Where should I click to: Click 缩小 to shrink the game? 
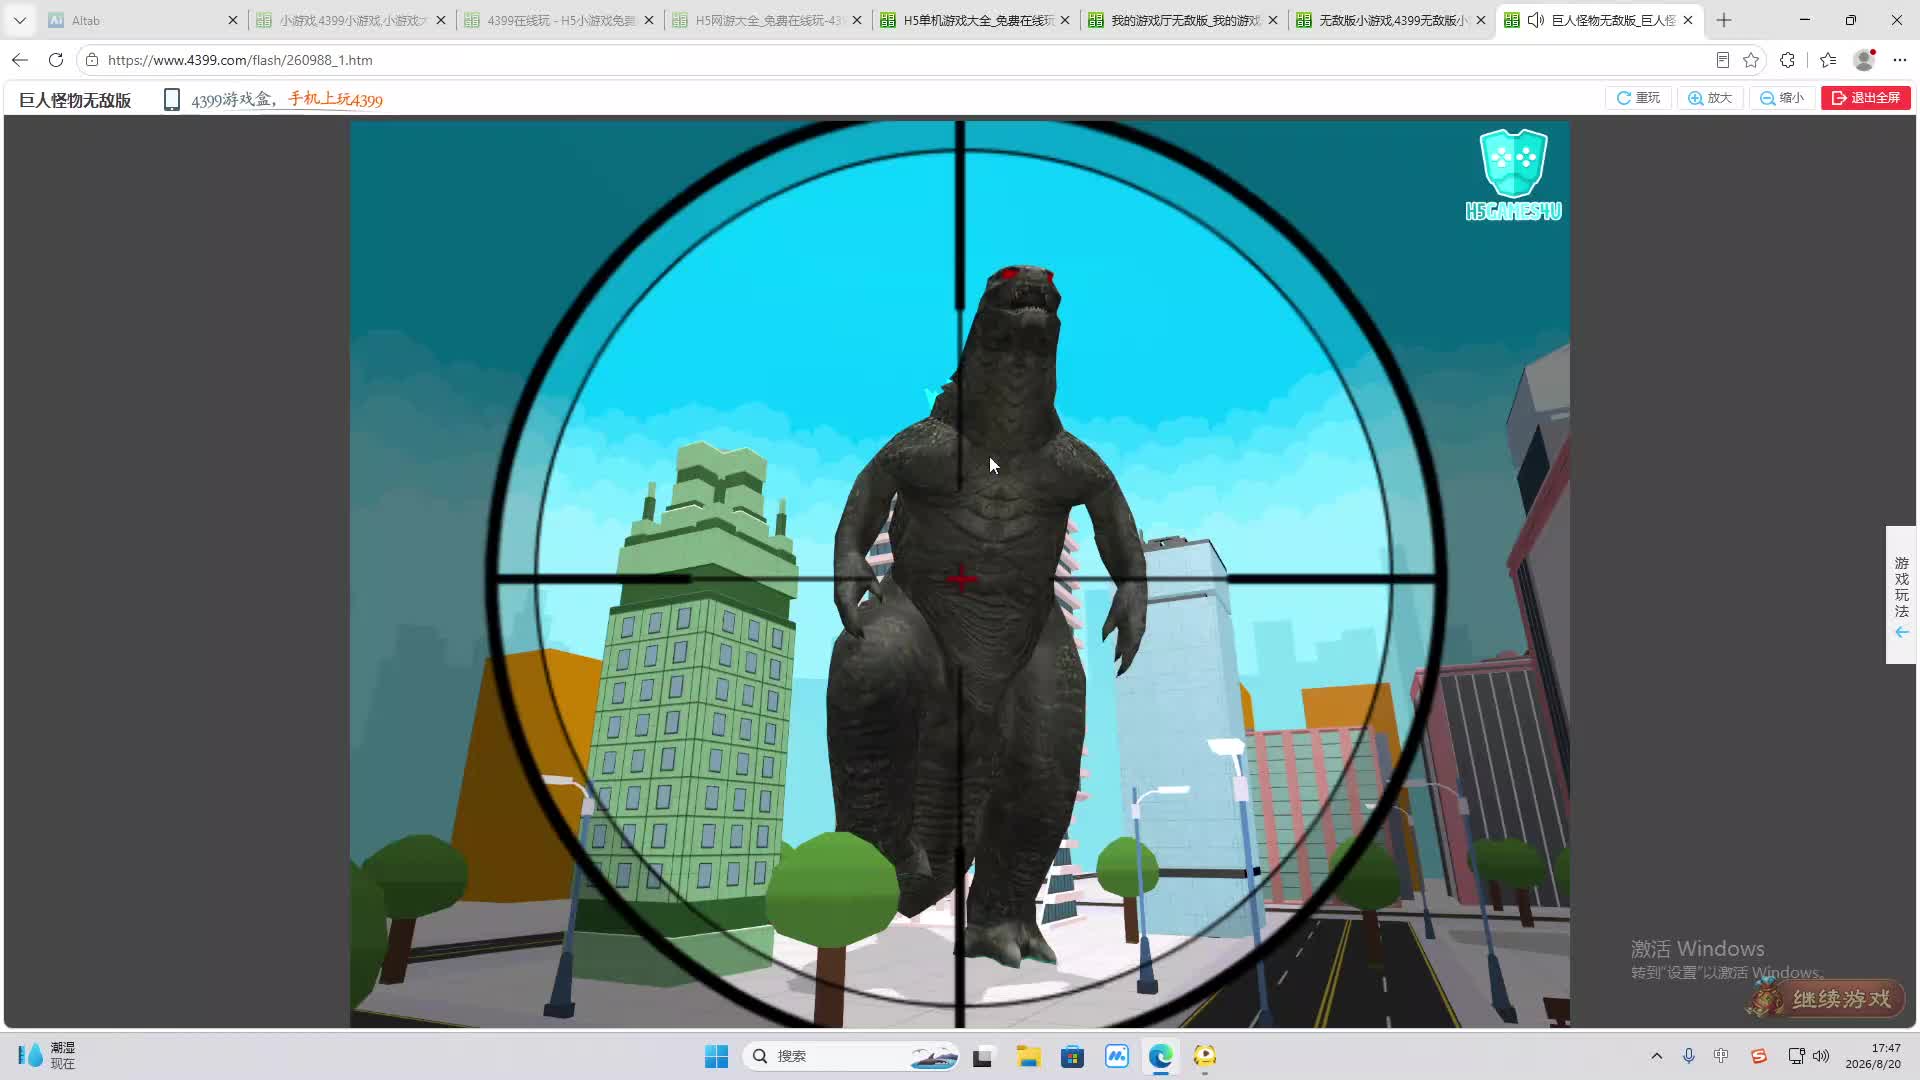click(1782, 98)
